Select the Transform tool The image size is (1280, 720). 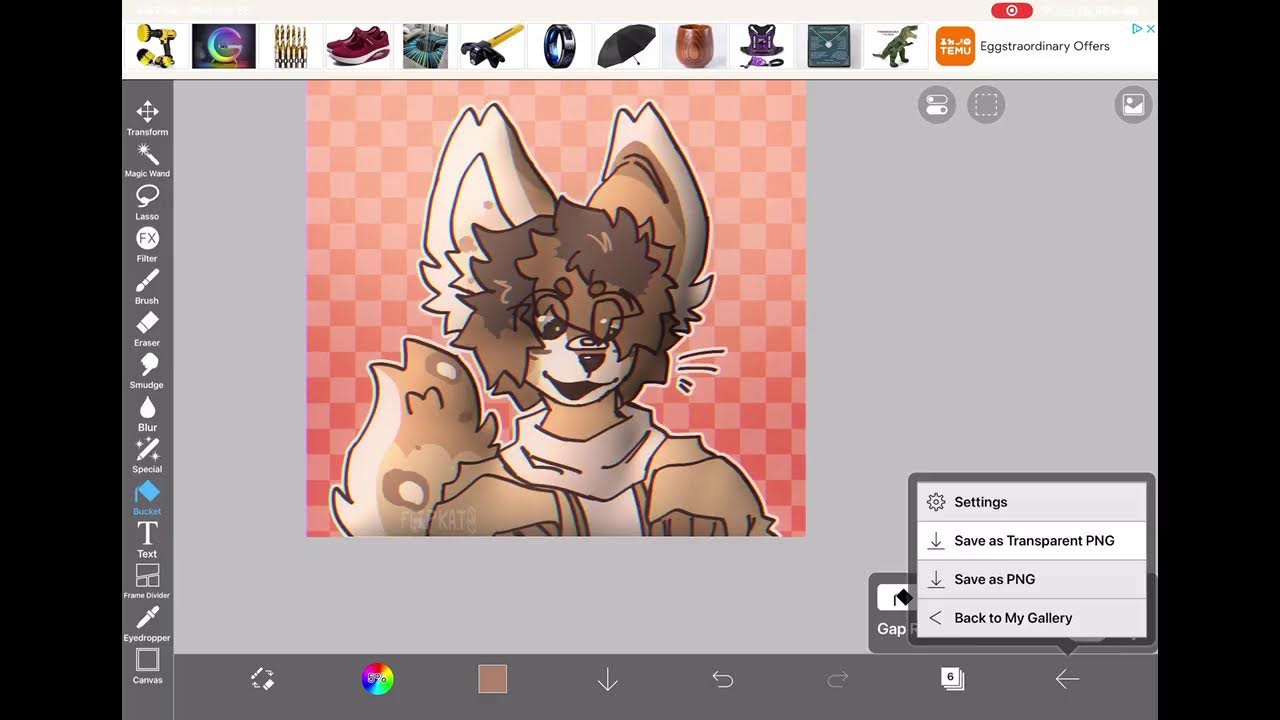tap(147, 118)
